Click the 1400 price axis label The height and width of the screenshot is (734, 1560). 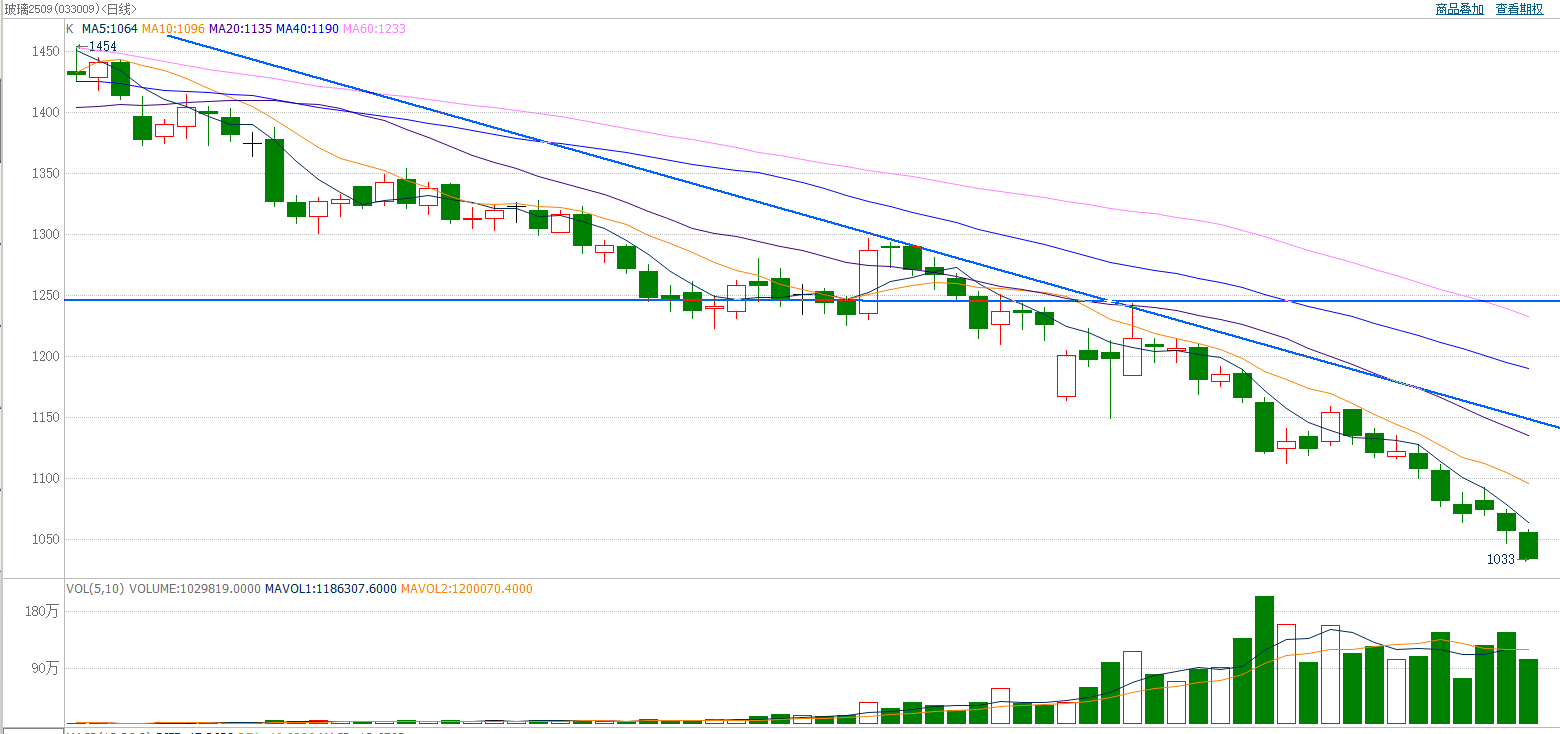click(x=46, y=112)
